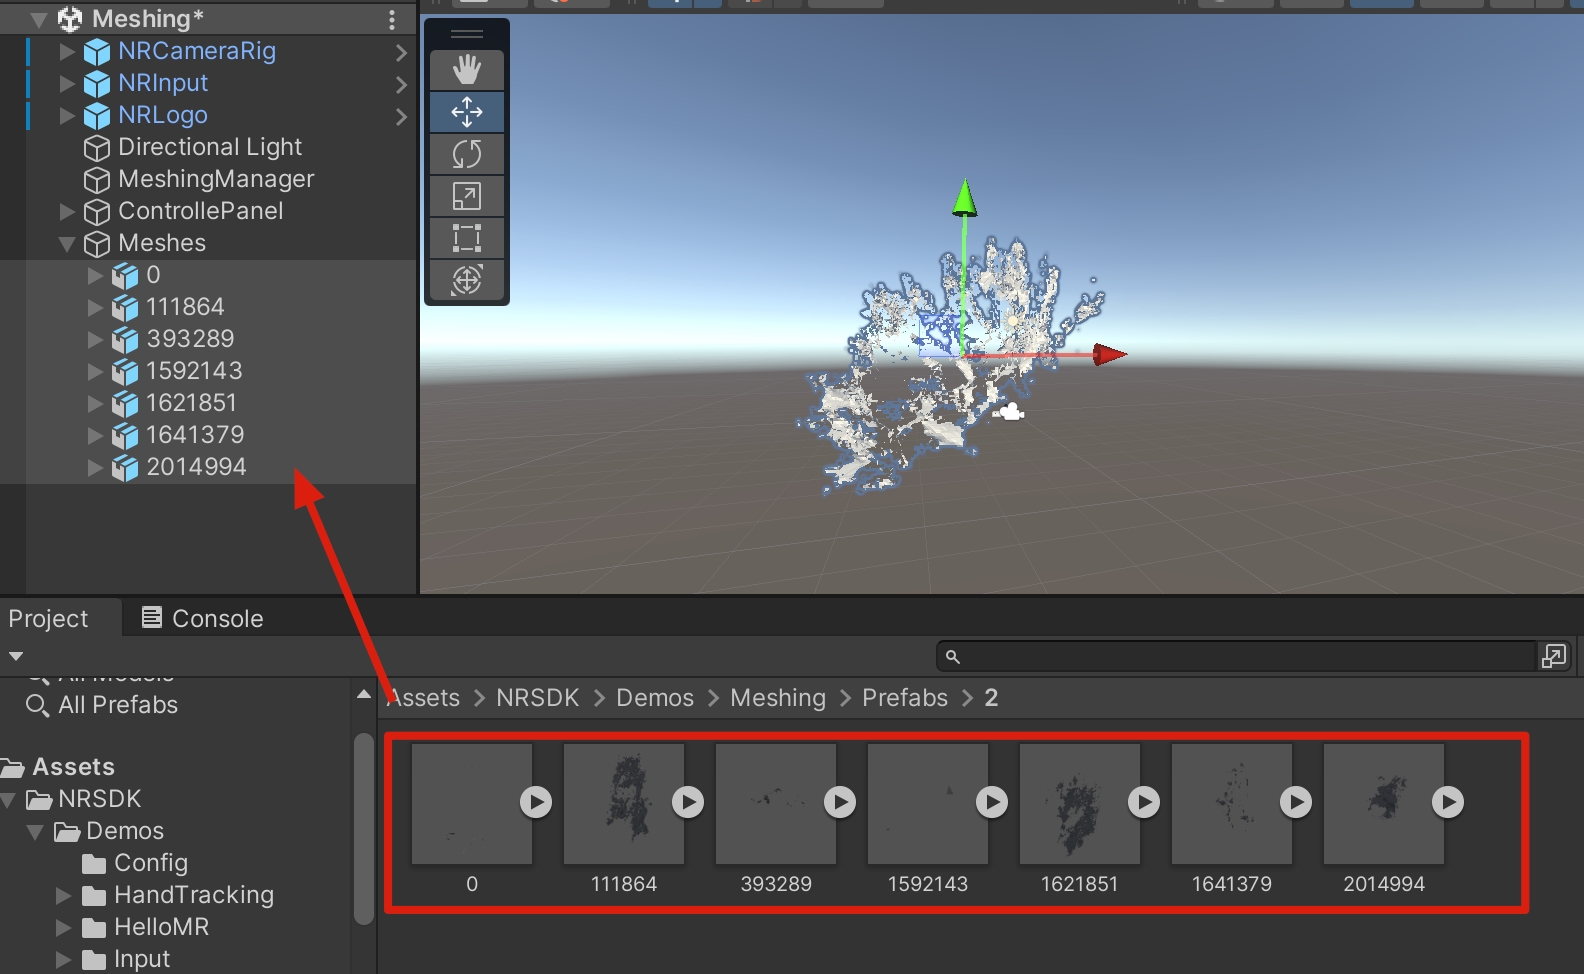This screenshot has width=1584, height=974.
Task: Select the Scale tool
Action: tap(467, 196)
